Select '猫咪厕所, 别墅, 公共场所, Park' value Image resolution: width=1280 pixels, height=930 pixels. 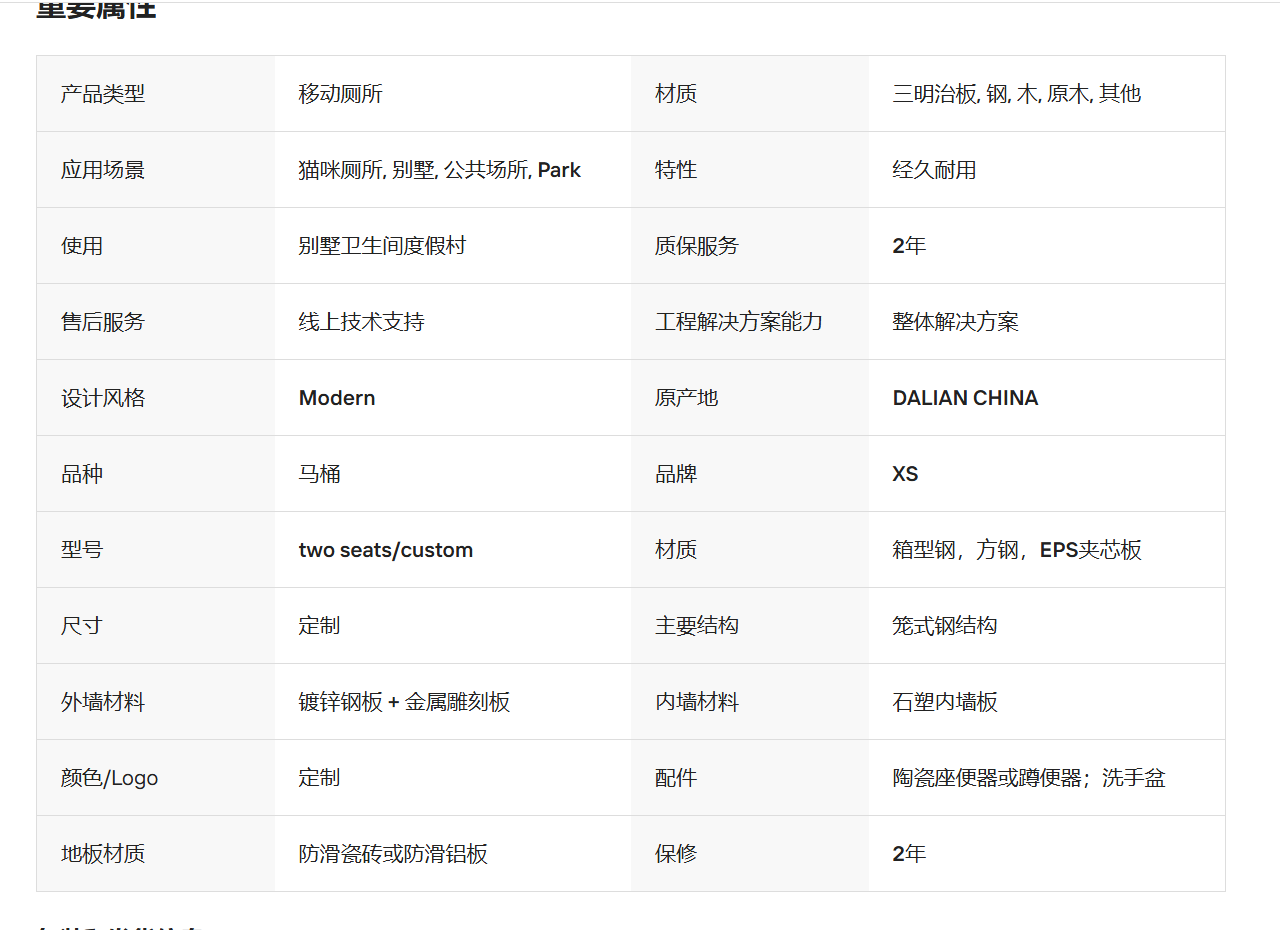tap(440, 170)
